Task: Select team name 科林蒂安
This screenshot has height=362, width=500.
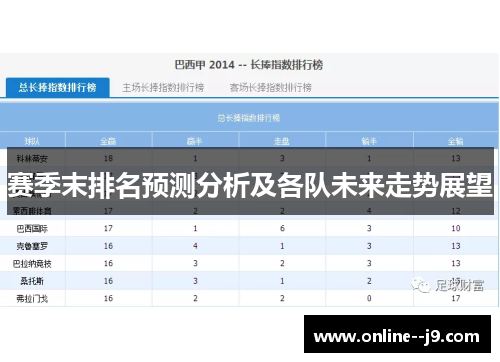Action: coord(32,159)
